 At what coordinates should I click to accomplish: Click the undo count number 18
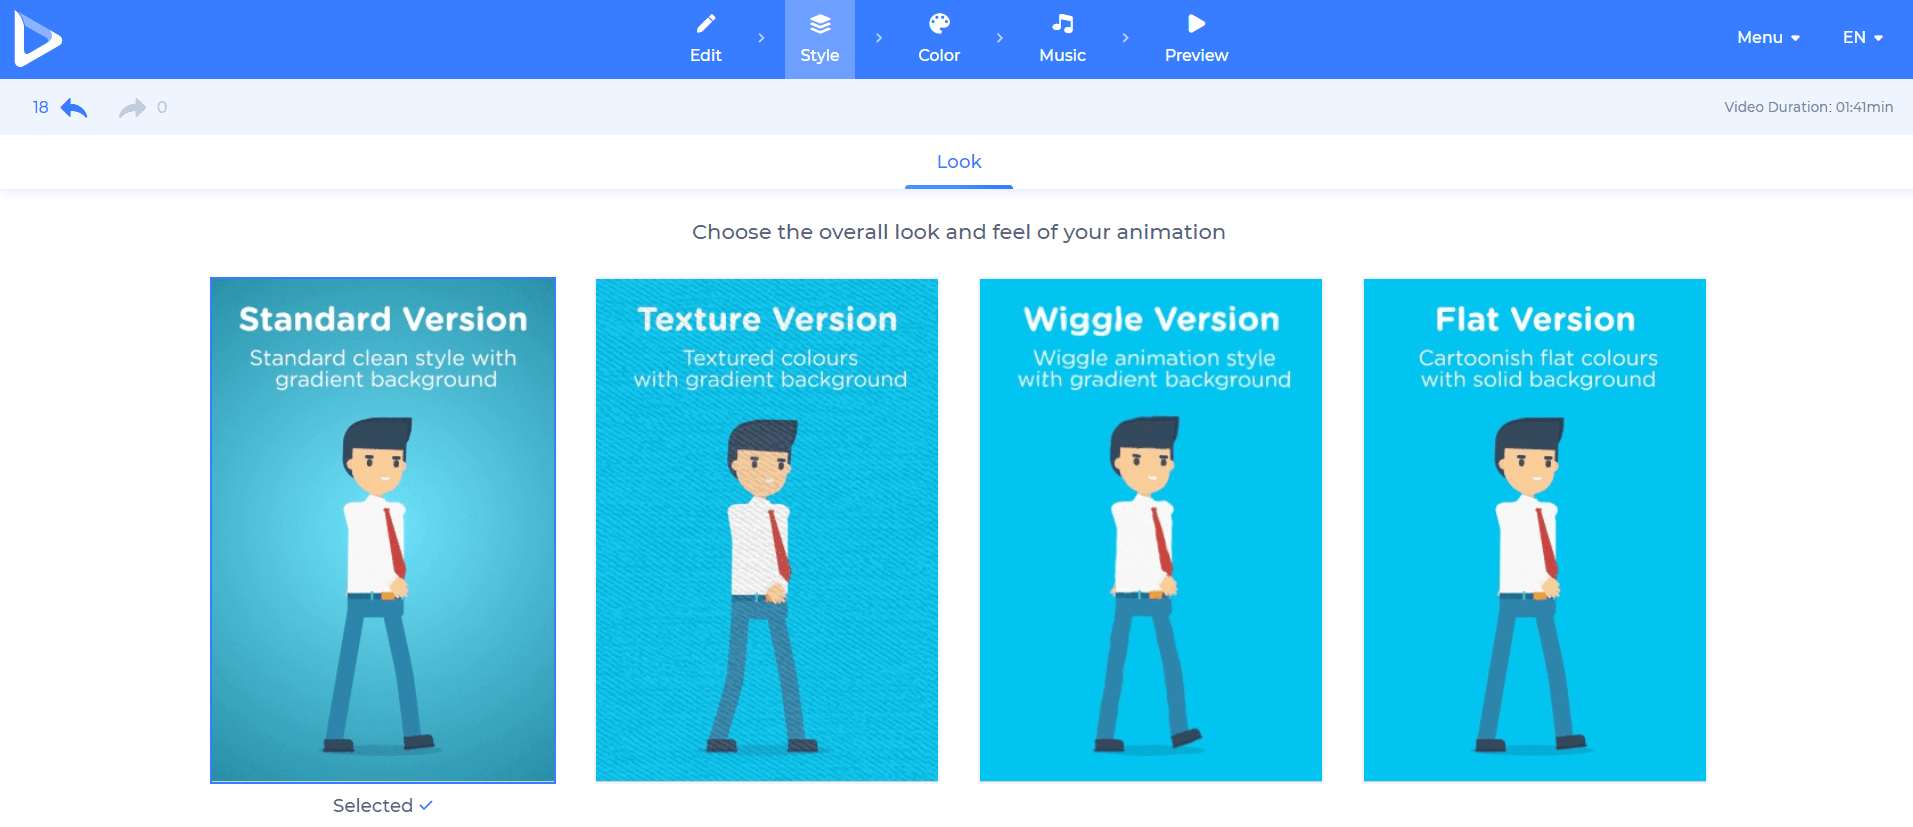click(40, 107)
